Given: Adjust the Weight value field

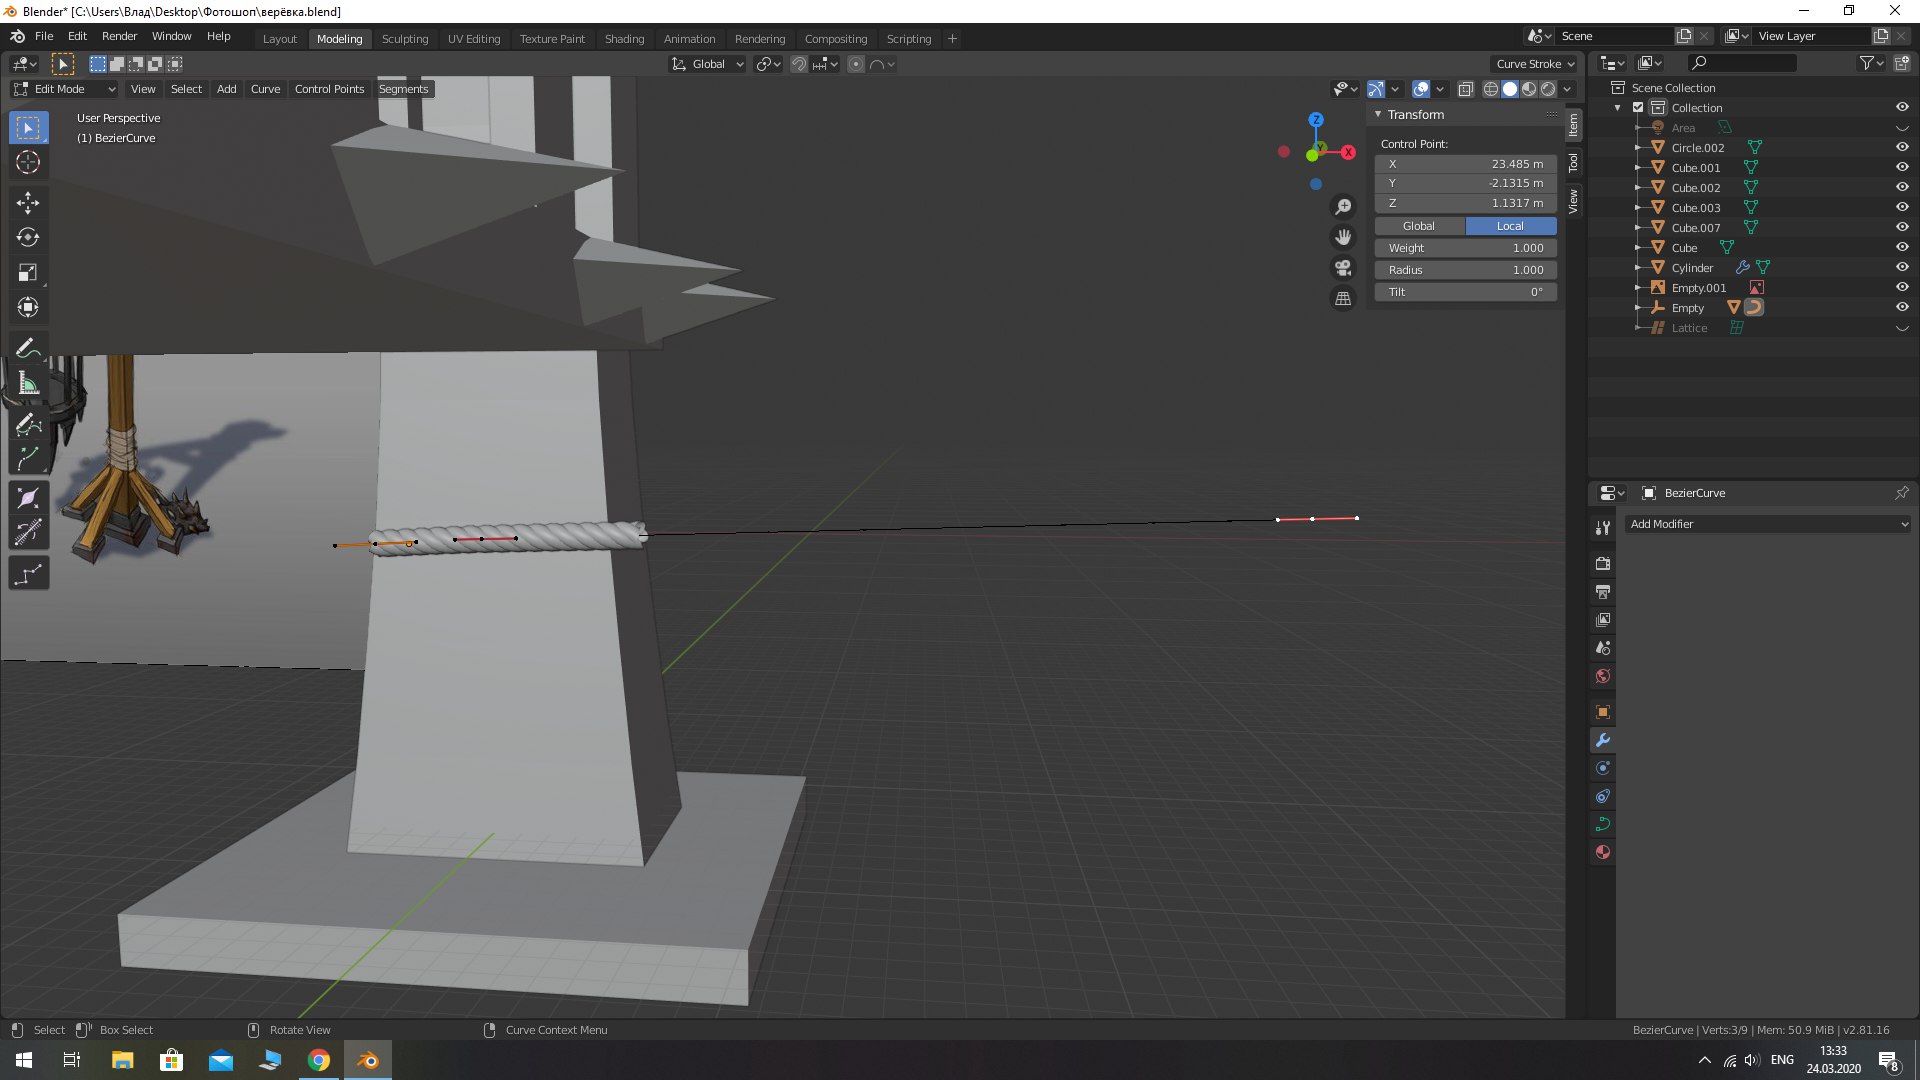Looking at the screenshot, I should point(1466,248).
